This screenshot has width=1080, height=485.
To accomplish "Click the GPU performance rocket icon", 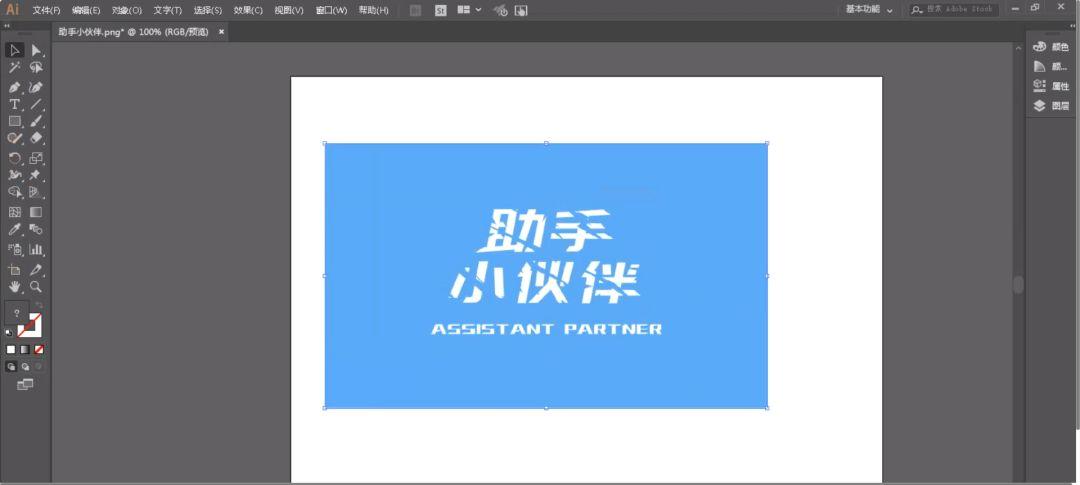I will (x=501, y=10).
